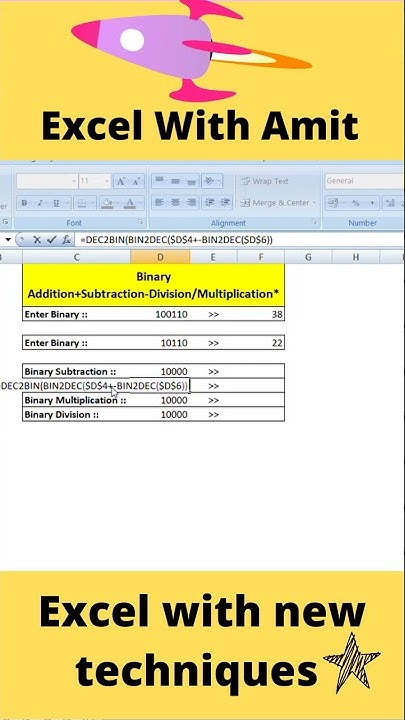Toggle Italic formatting in Font group
Viewport: 405px width, 720px height.
tap(40, 203)
